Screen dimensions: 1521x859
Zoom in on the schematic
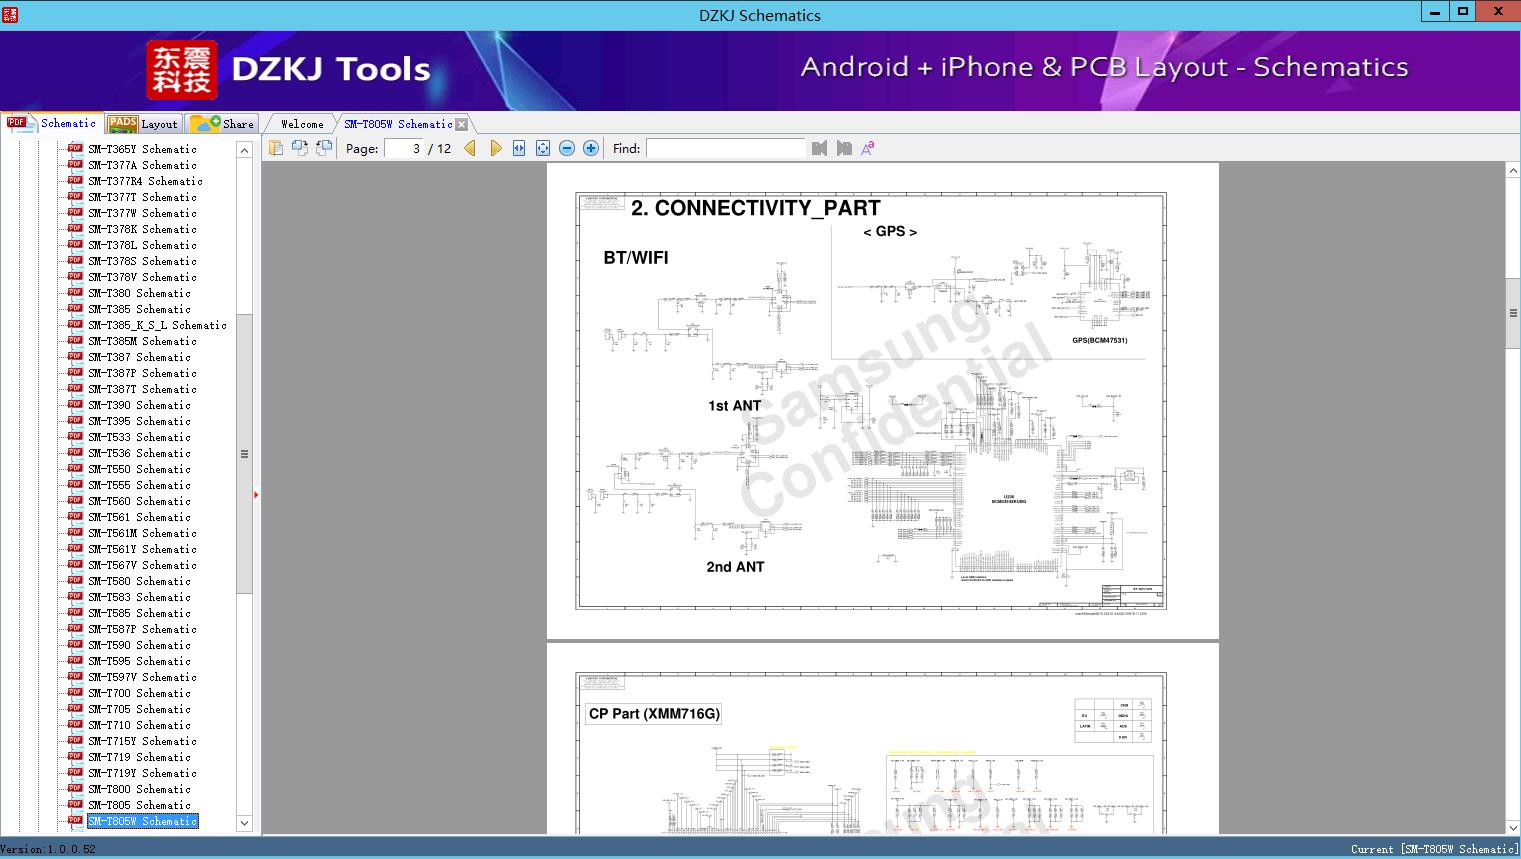point(591,148)
